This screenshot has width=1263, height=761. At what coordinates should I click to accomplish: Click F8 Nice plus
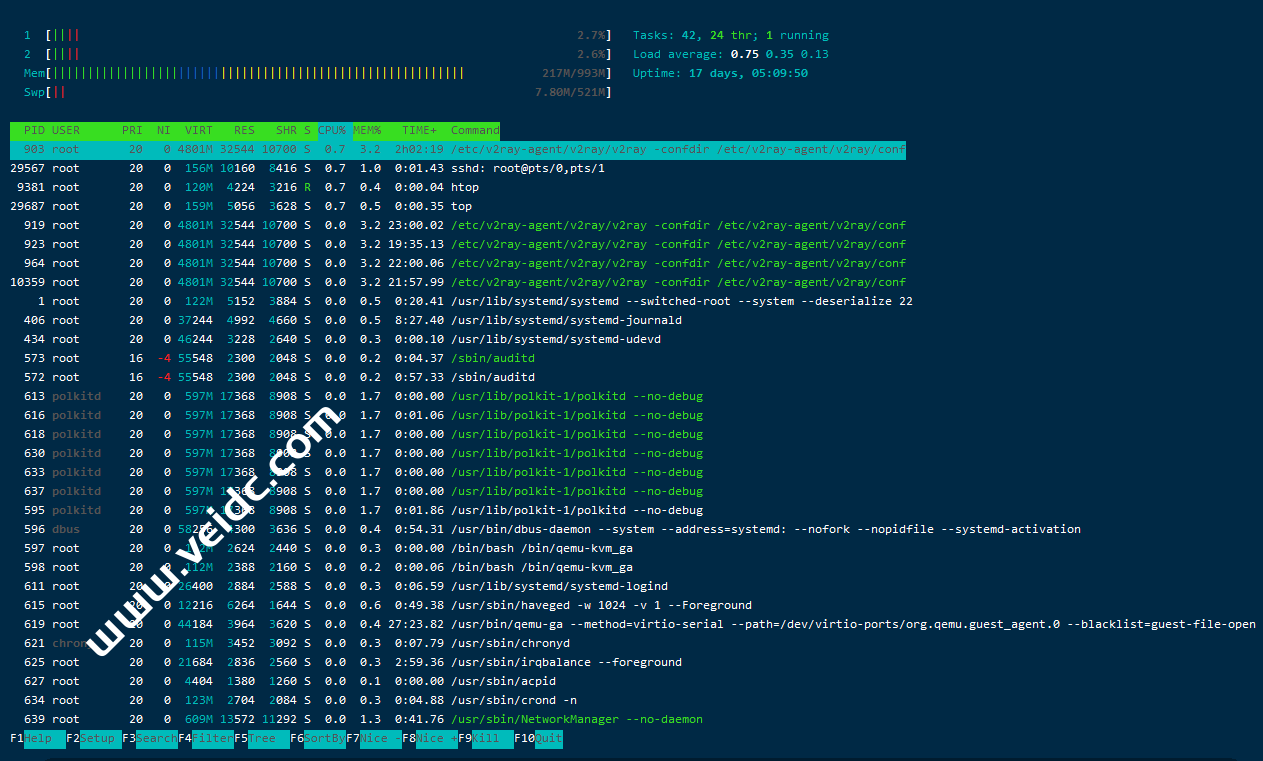430,739
